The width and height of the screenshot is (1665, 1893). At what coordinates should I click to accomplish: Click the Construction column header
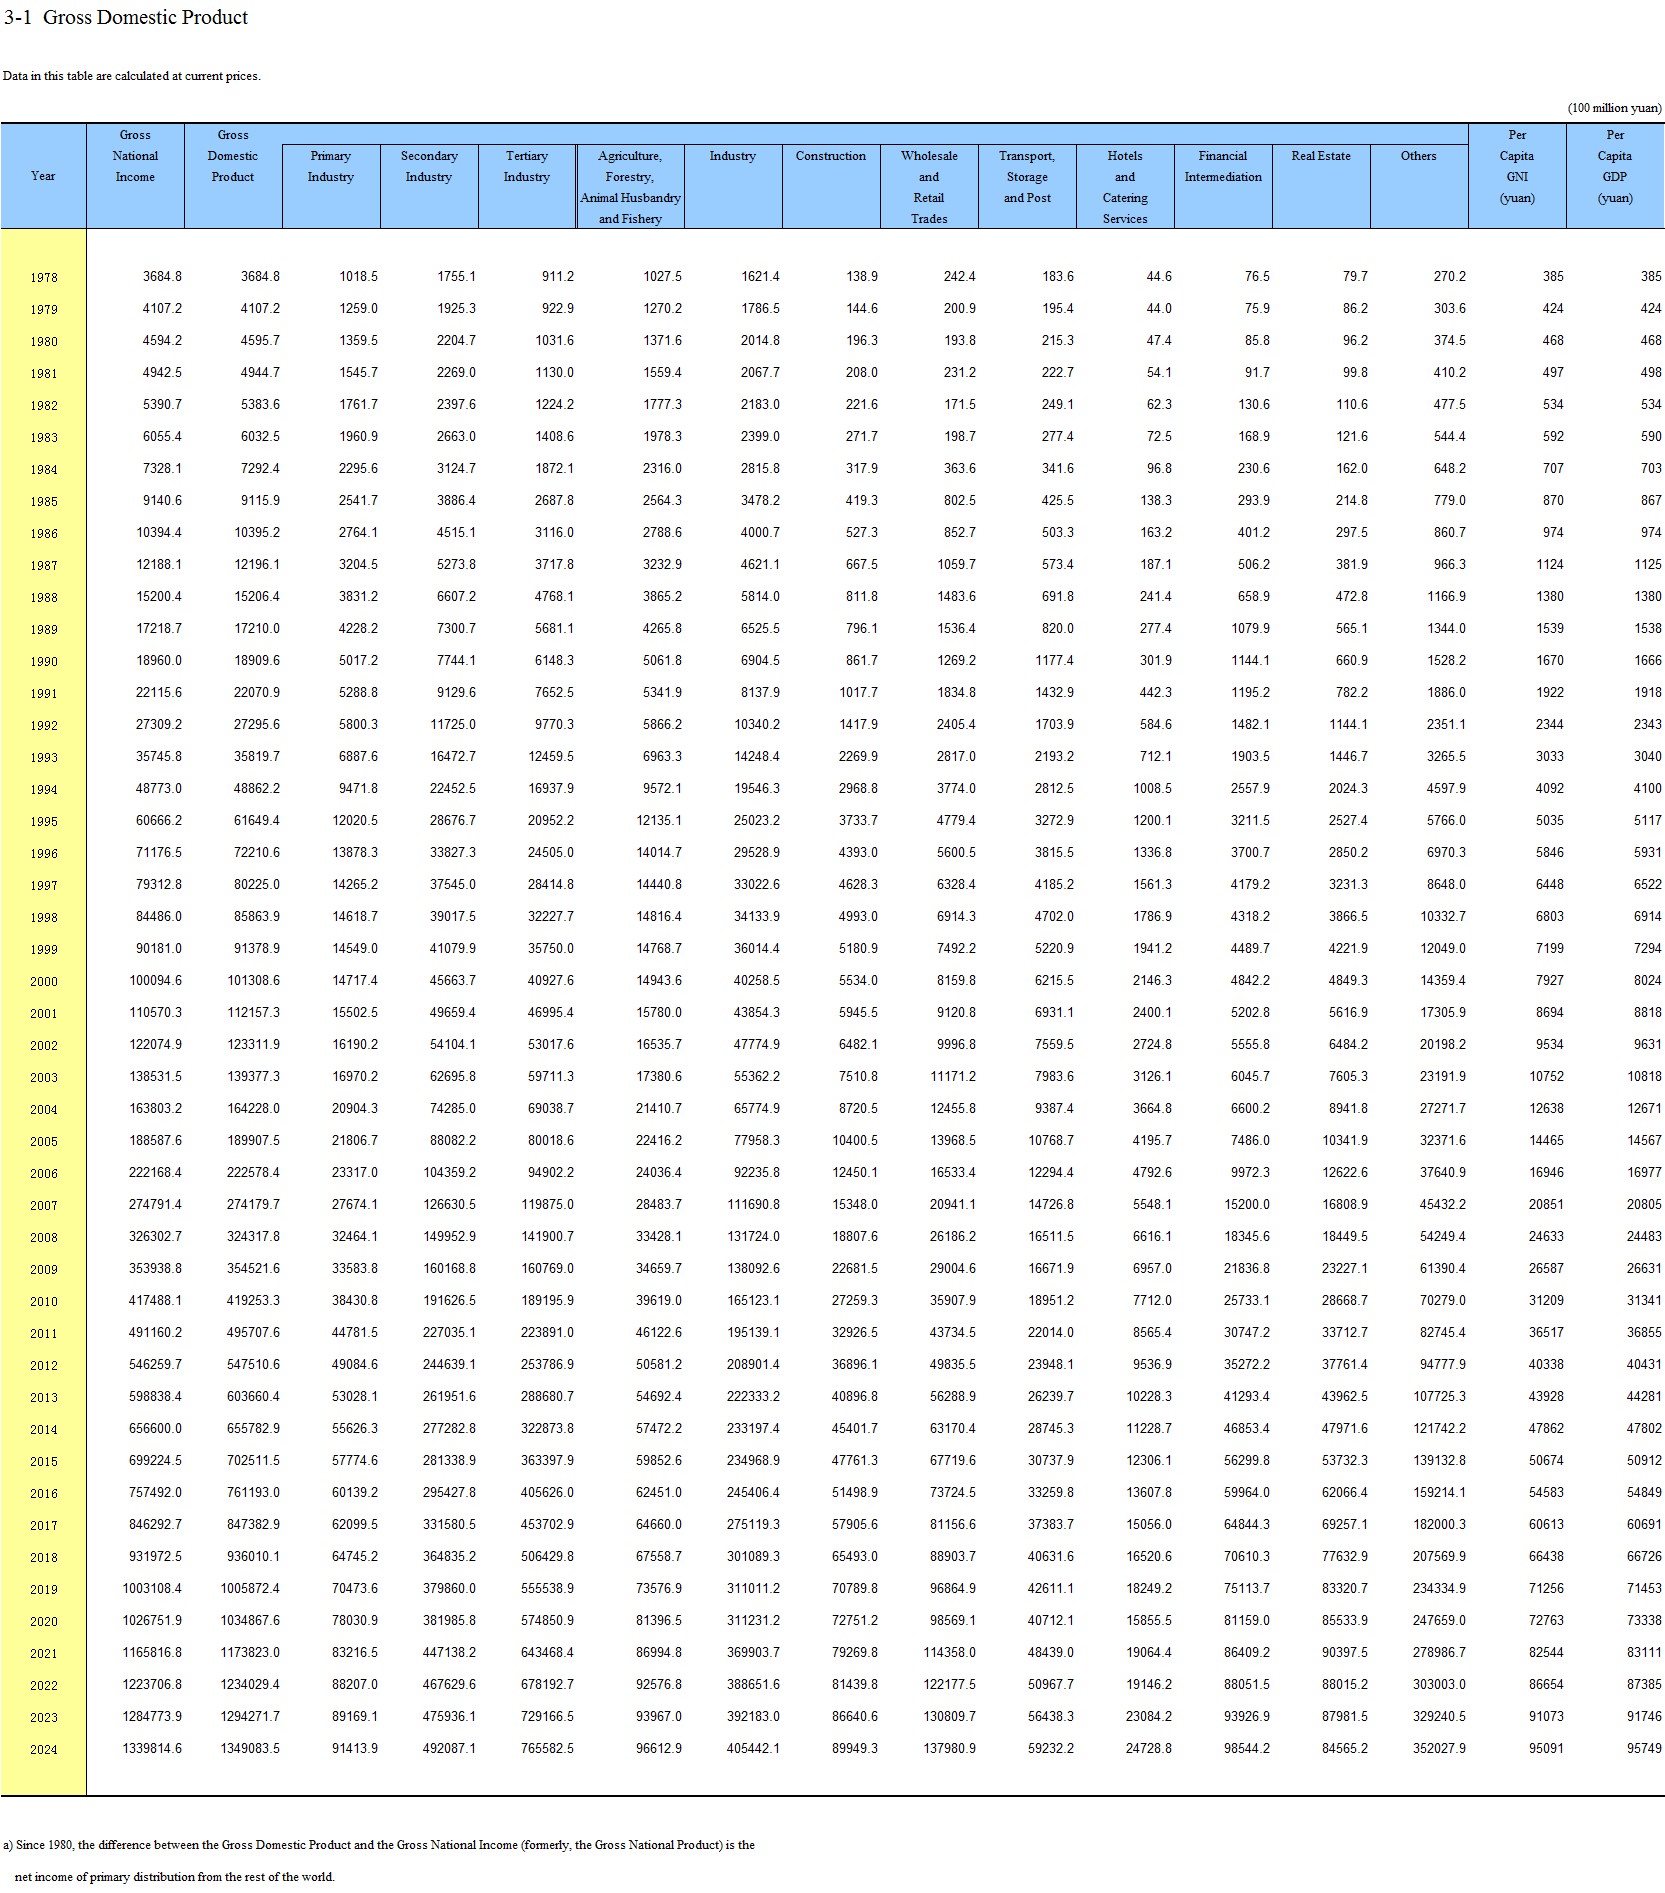pyautogui.click(x=830, y=156)
